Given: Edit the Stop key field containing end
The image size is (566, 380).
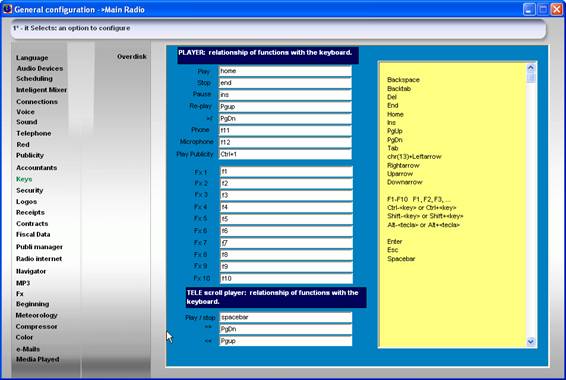Looking at the screenshot, I should pos(285,83).
